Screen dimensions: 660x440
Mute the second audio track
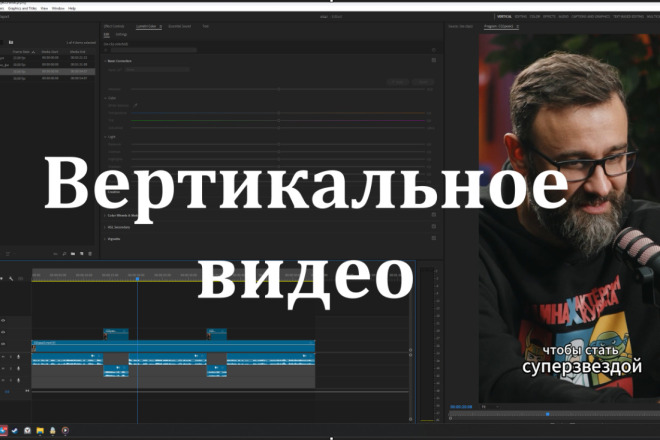coord(4,368)
